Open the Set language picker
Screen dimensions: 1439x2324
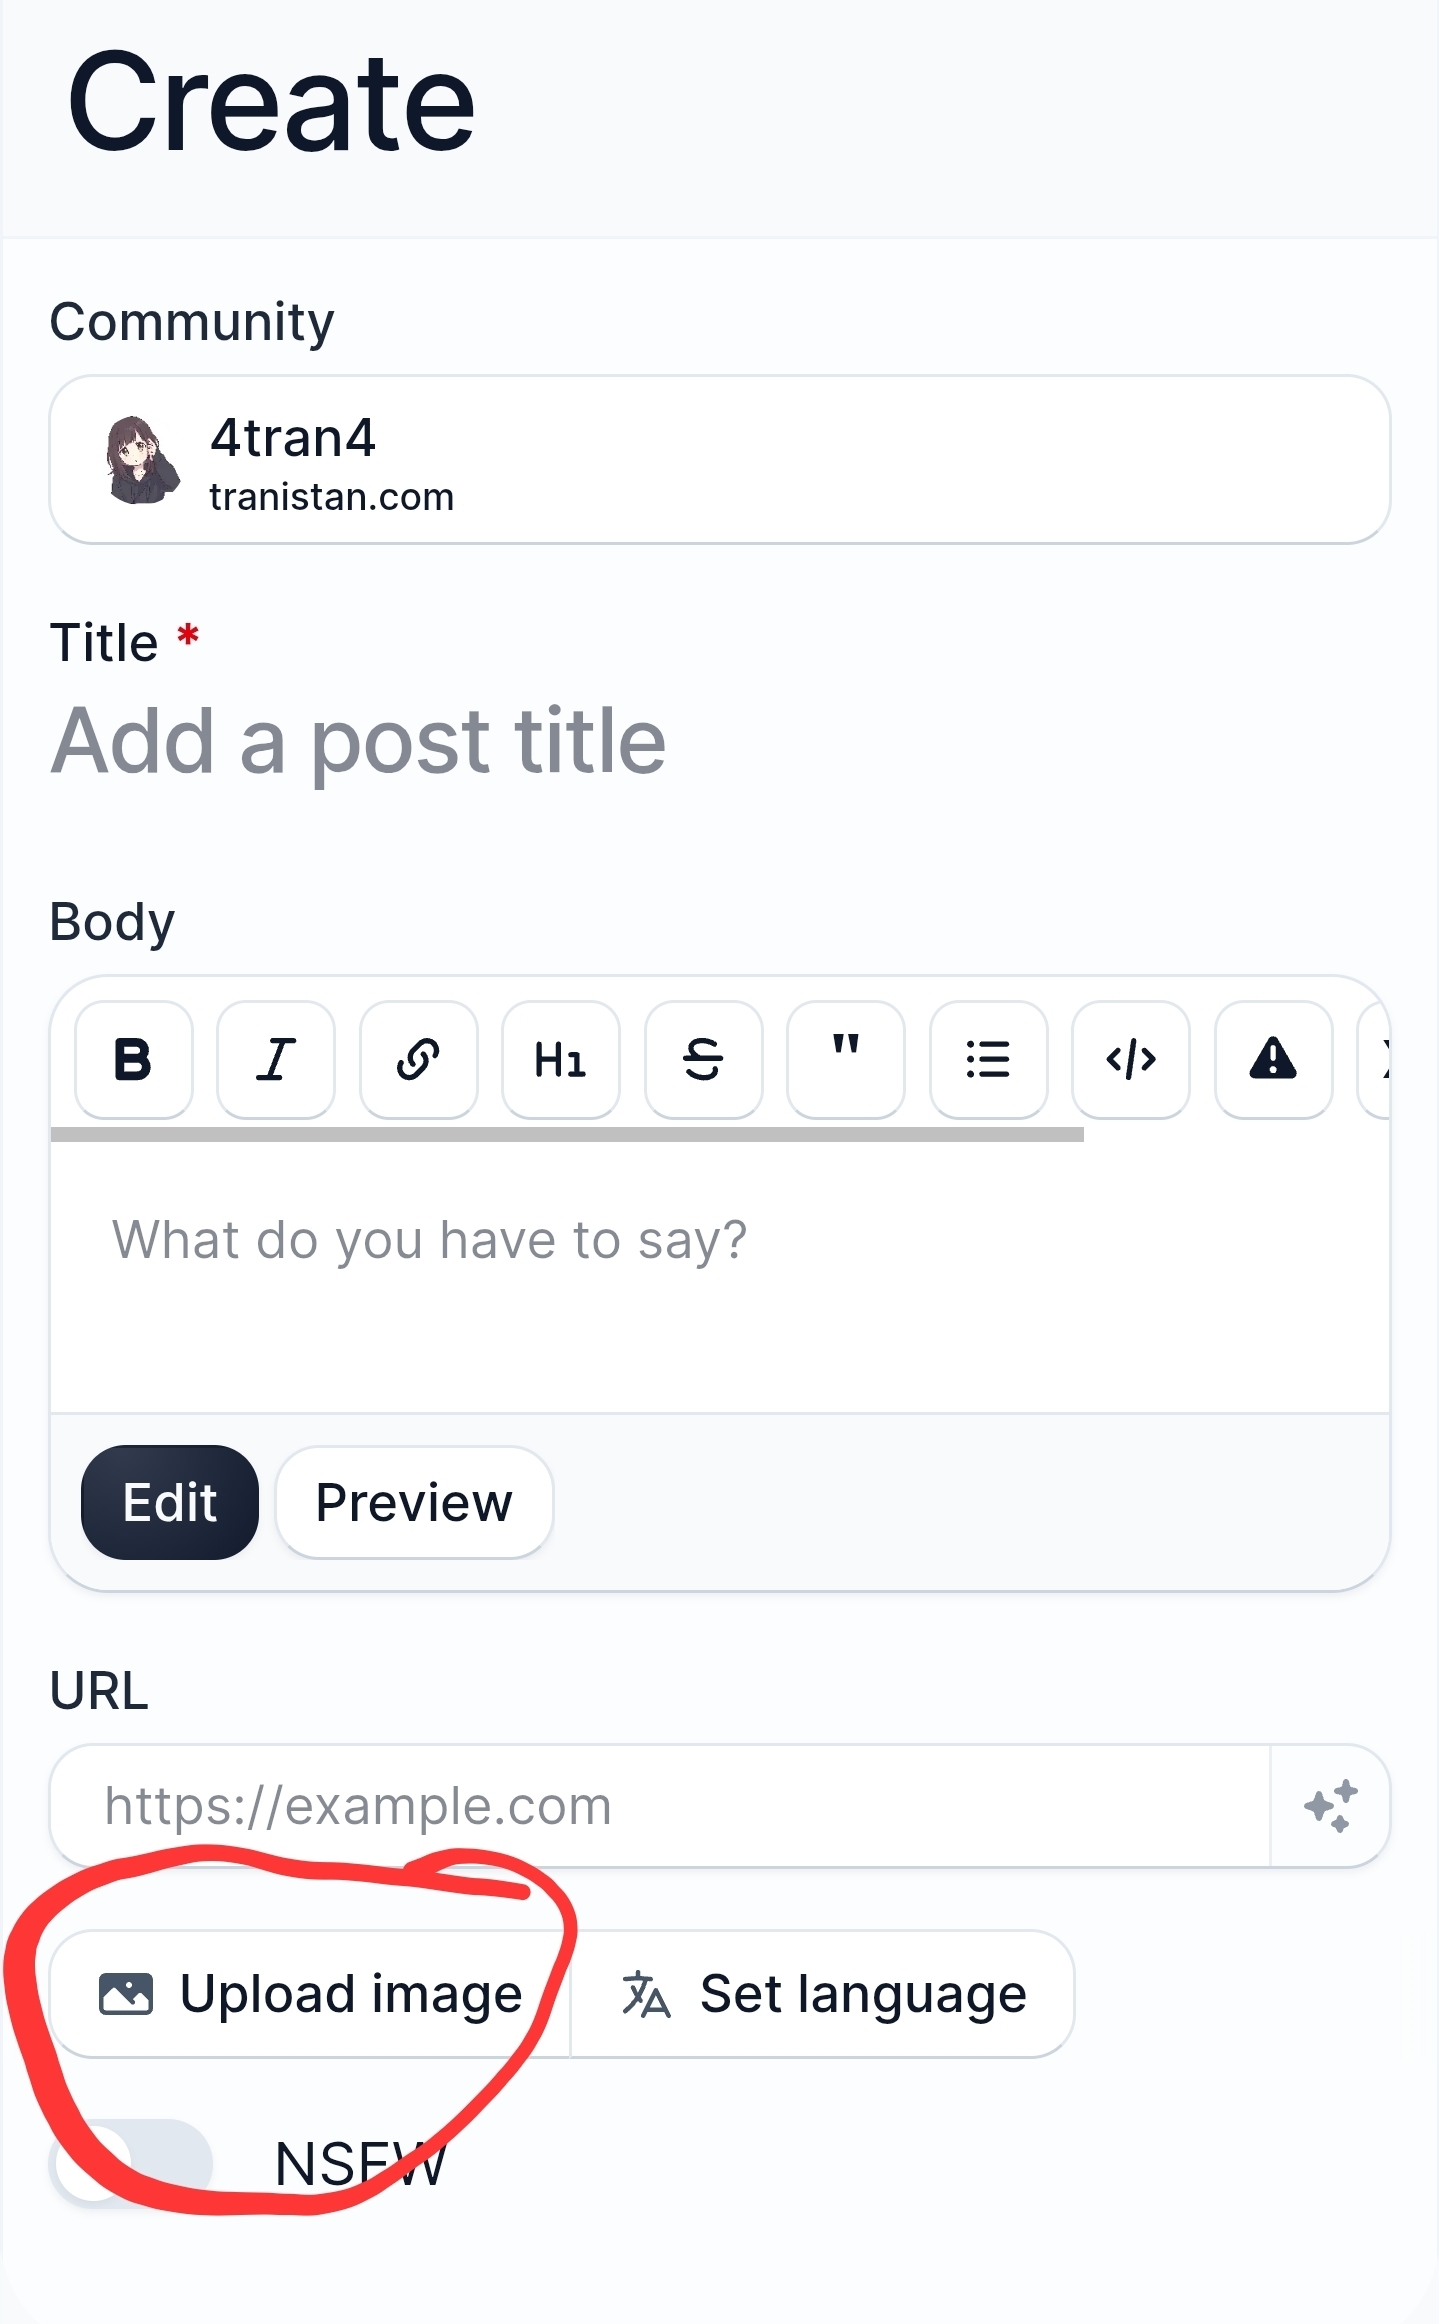coord(823,1994)
